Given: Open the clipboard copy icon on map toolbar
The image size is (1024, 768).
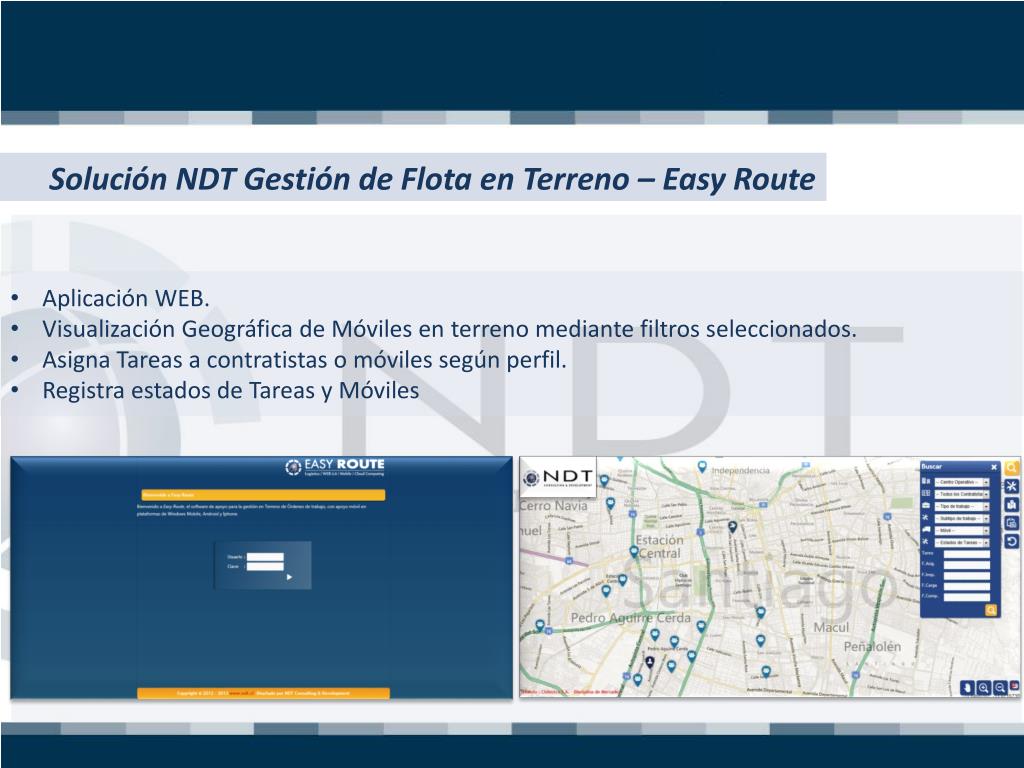Looking at the screenshot, I should pyautogui.click(x=1012, y=522).
